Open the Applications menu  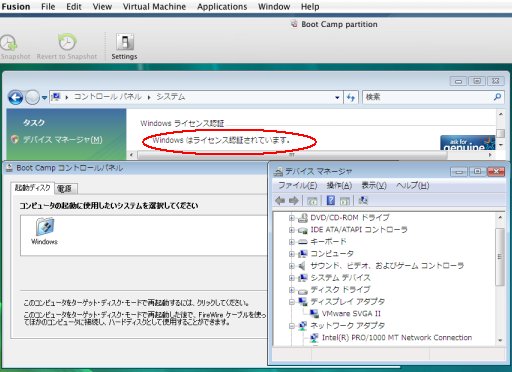[222, 7]
